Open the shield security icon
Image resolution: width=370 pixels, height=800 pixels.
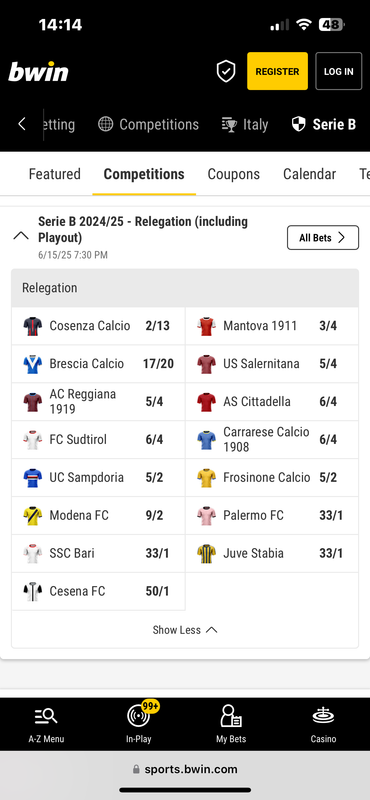click(226, 71)
